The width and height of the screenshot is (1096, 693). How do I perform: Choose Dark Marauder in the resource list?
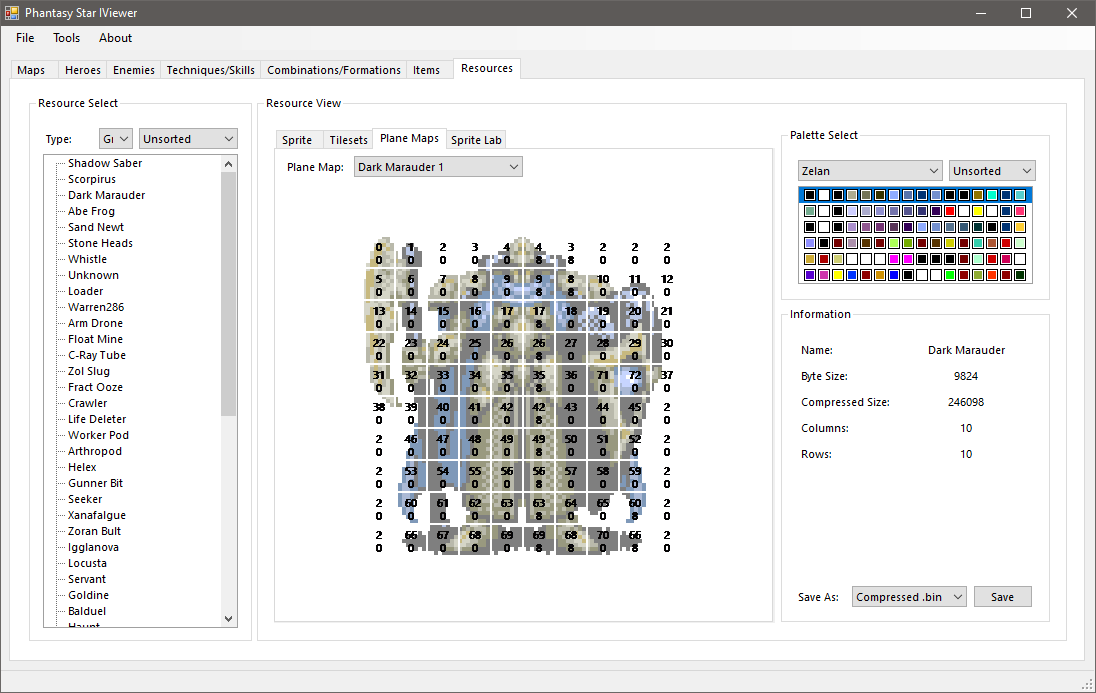pos(106,195)
